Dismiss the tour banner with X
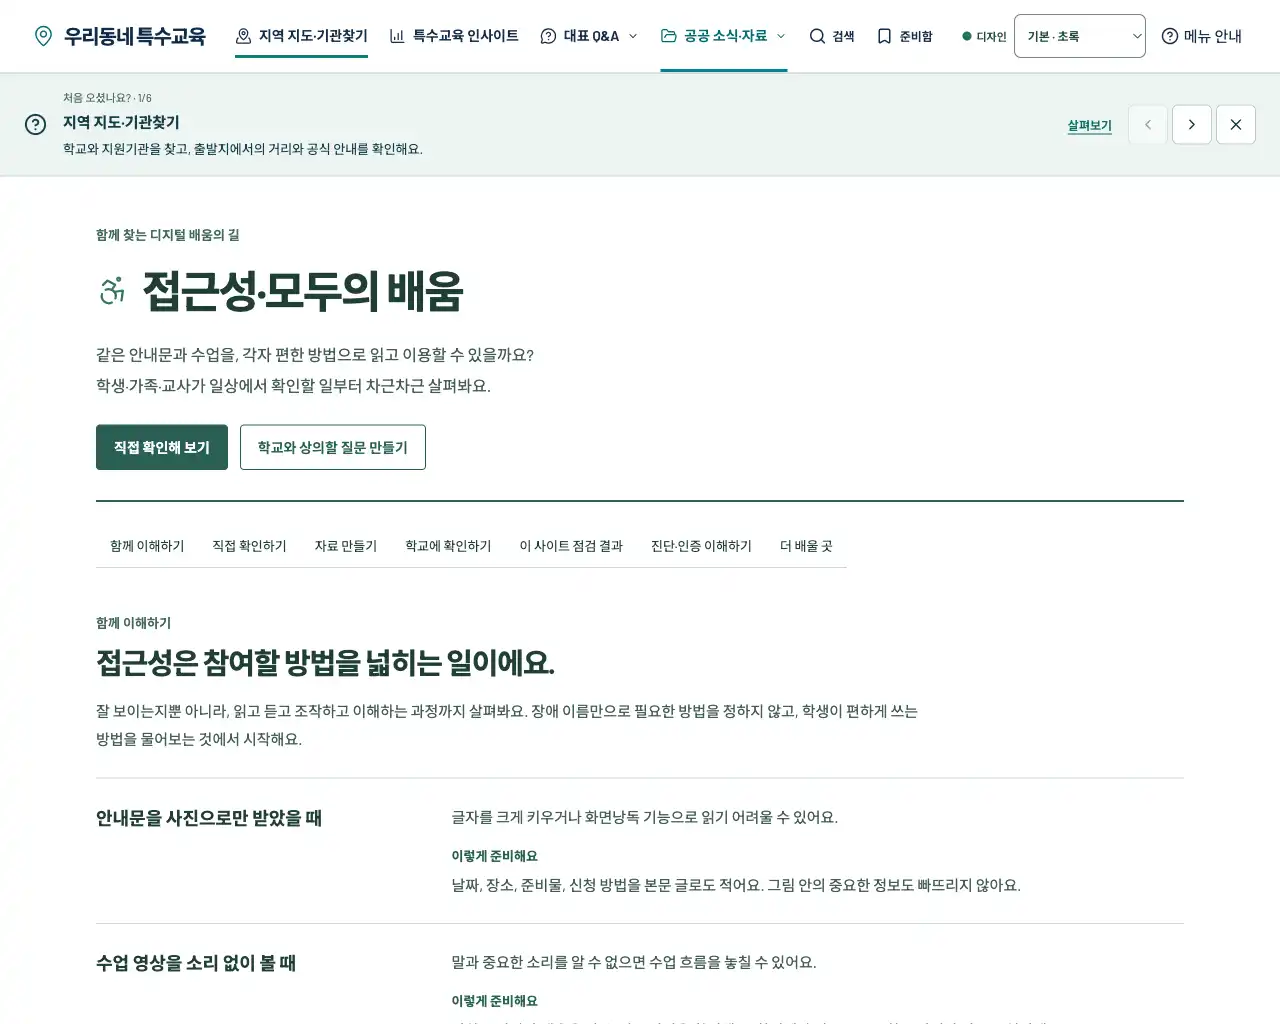The image size is (1280, 1024). click(1236, 125)
